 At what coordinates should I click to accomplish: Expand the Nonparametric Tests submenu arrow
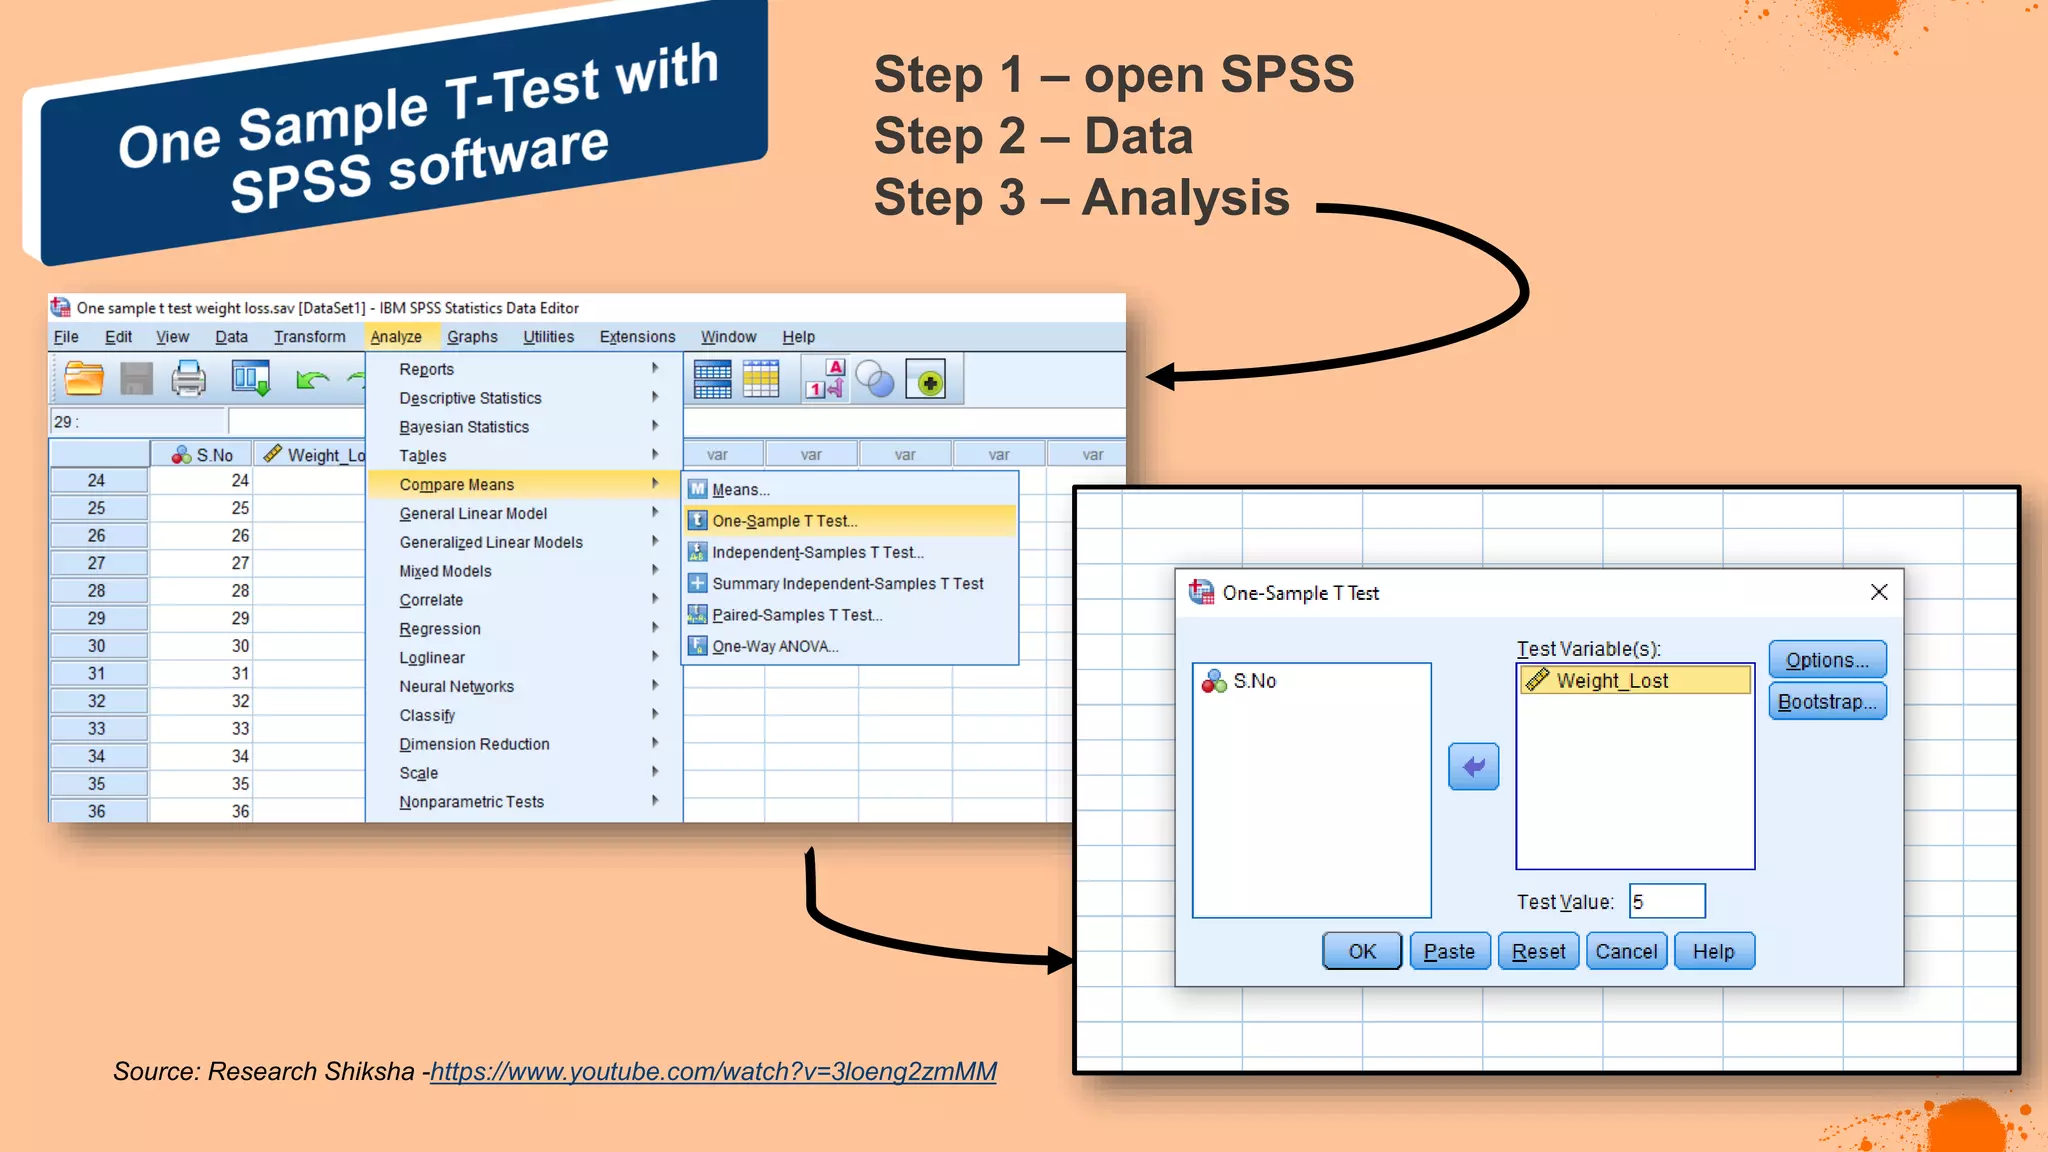tap(655, 801)
